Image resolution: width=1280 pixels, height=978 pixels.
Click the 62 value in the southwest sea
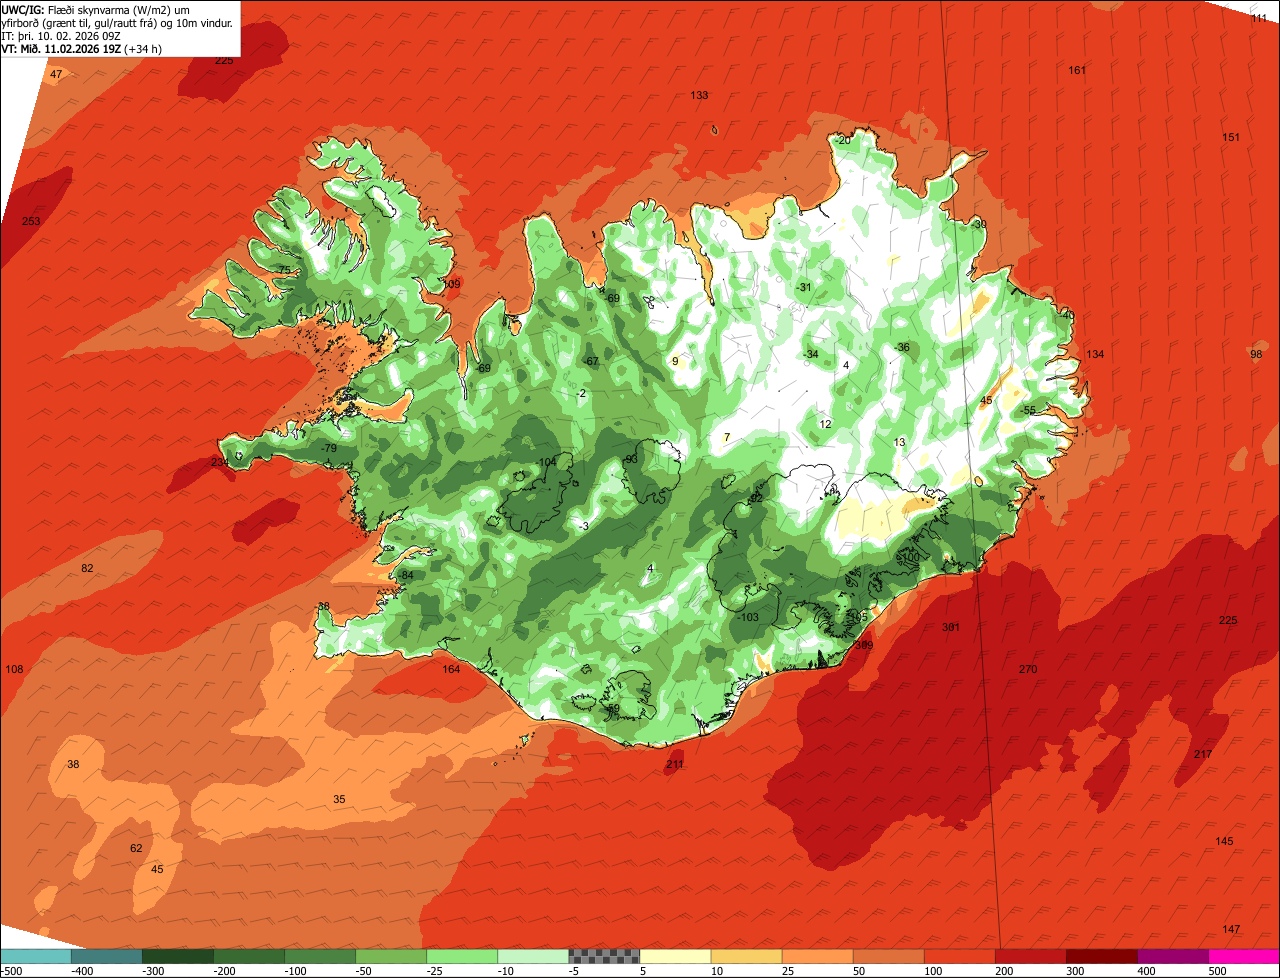pyautogui.click(x=136, y=848)
